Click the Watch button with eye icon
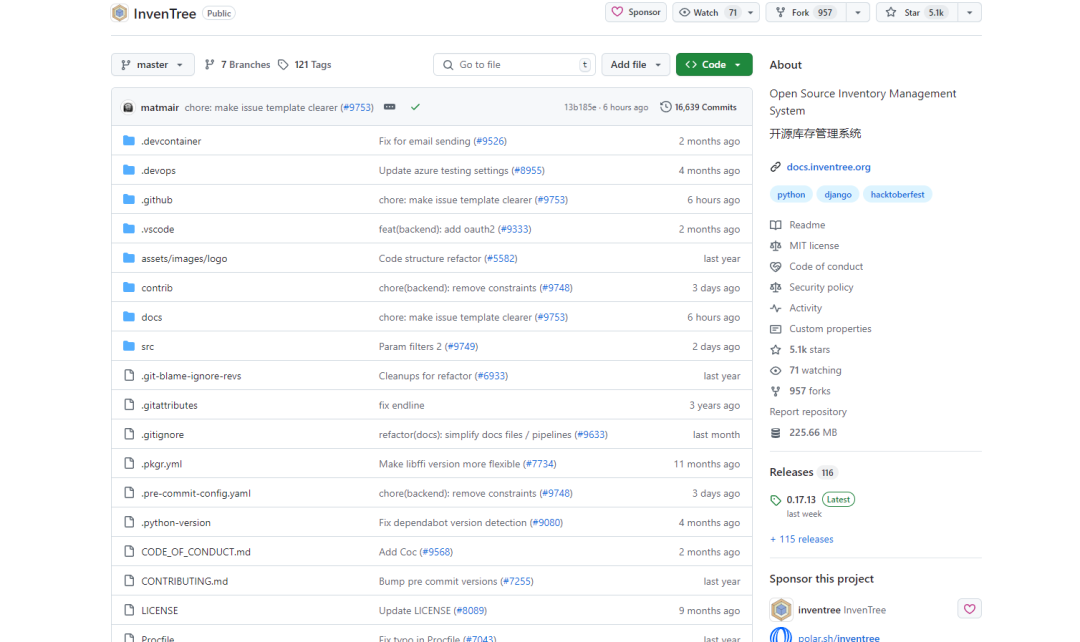 point(707,12)
